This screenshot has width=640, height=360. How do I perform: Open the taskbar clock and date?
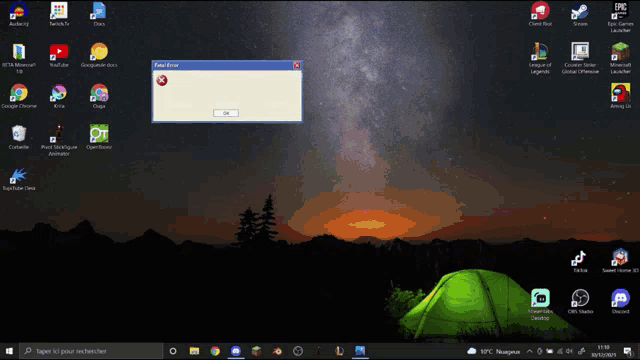(603, 351)
